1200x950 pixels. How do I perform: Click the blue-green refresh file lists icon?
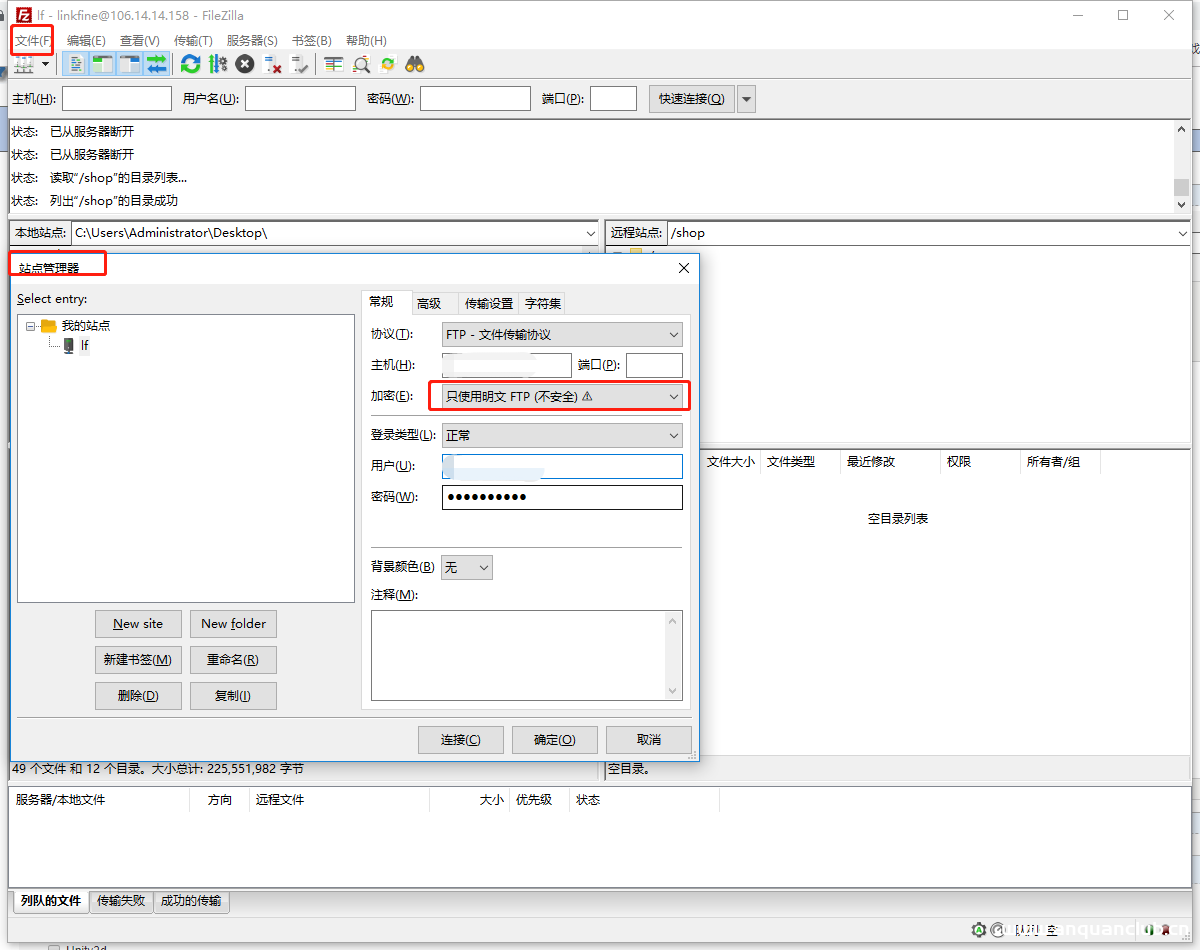tap(190, 64)
